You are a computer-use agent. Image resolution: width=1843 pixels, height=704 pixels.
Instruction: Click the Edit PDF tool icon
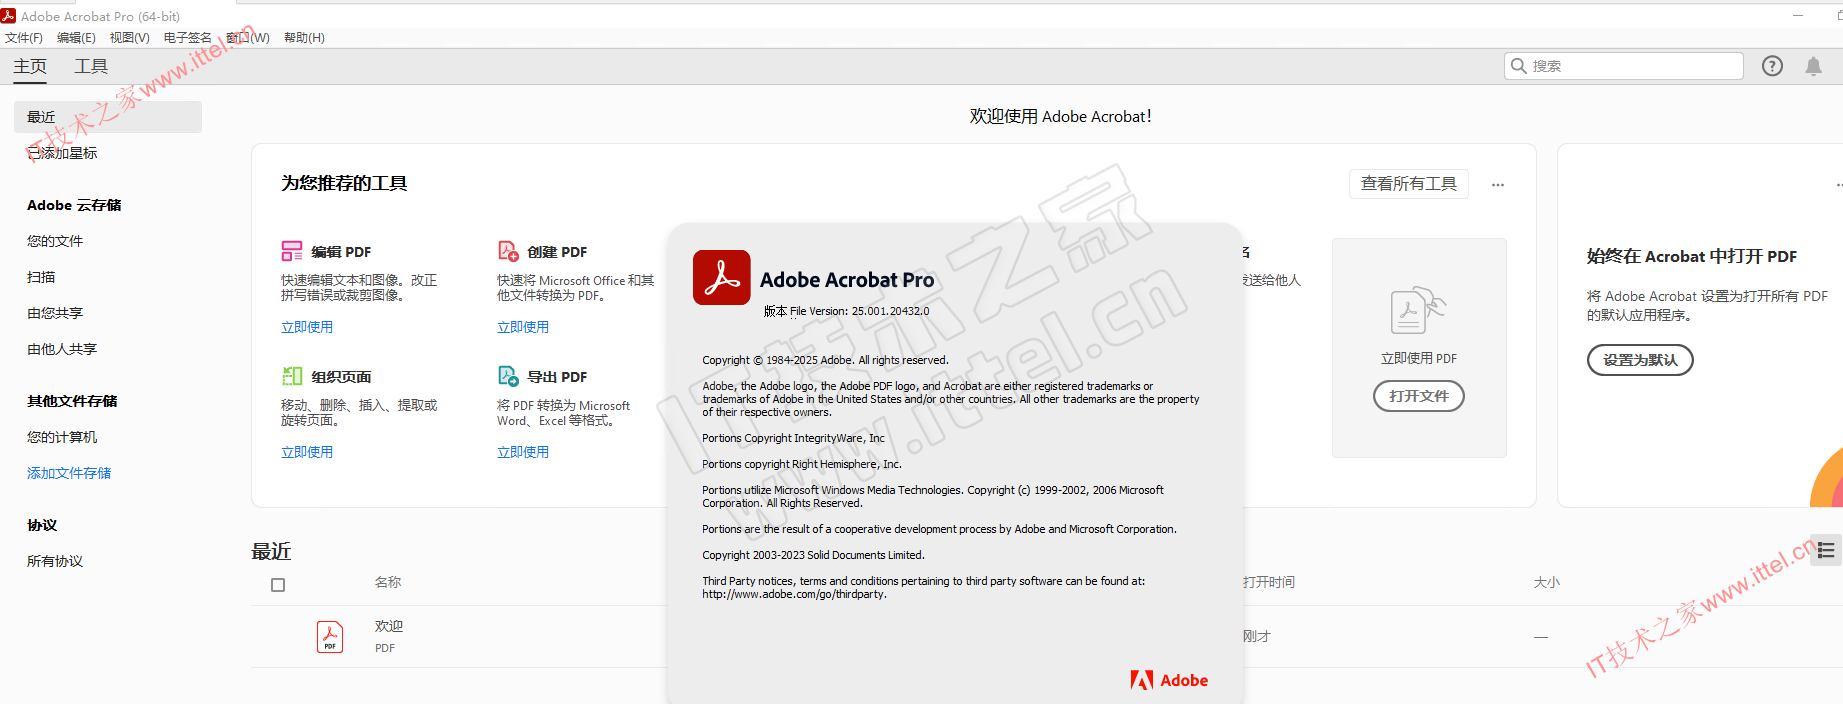292,251
